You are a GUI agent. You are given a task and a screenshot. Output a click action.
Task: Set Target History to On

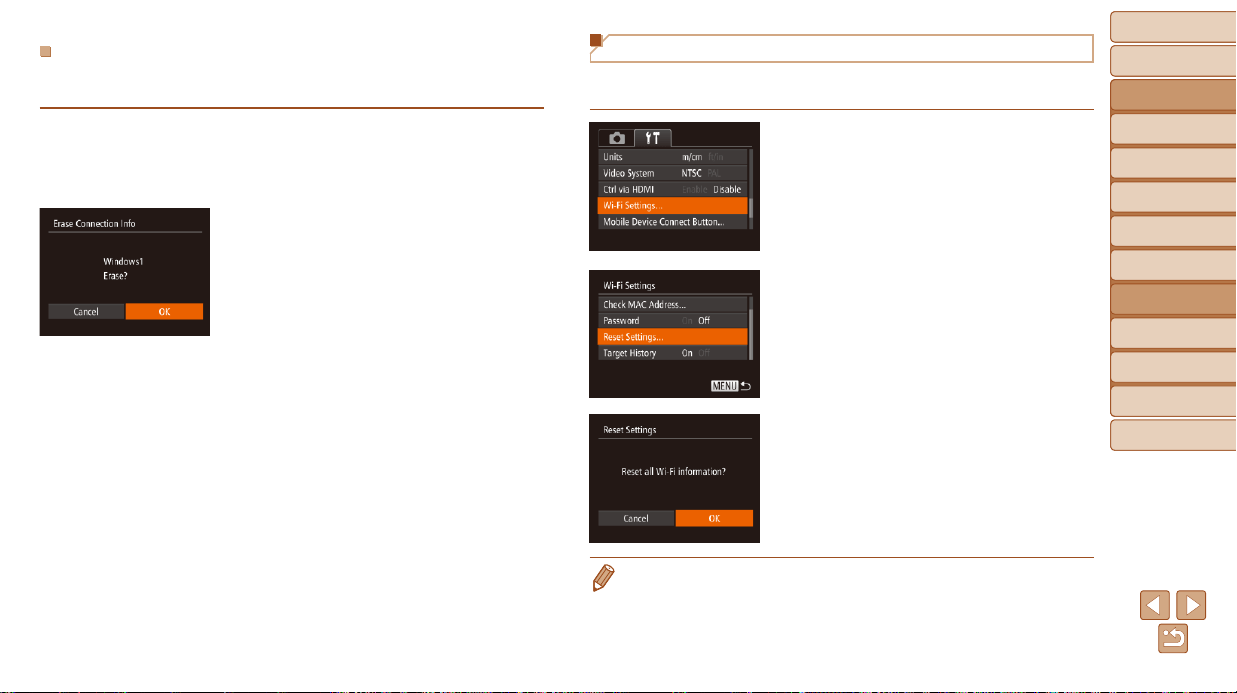tap(688, 353)
